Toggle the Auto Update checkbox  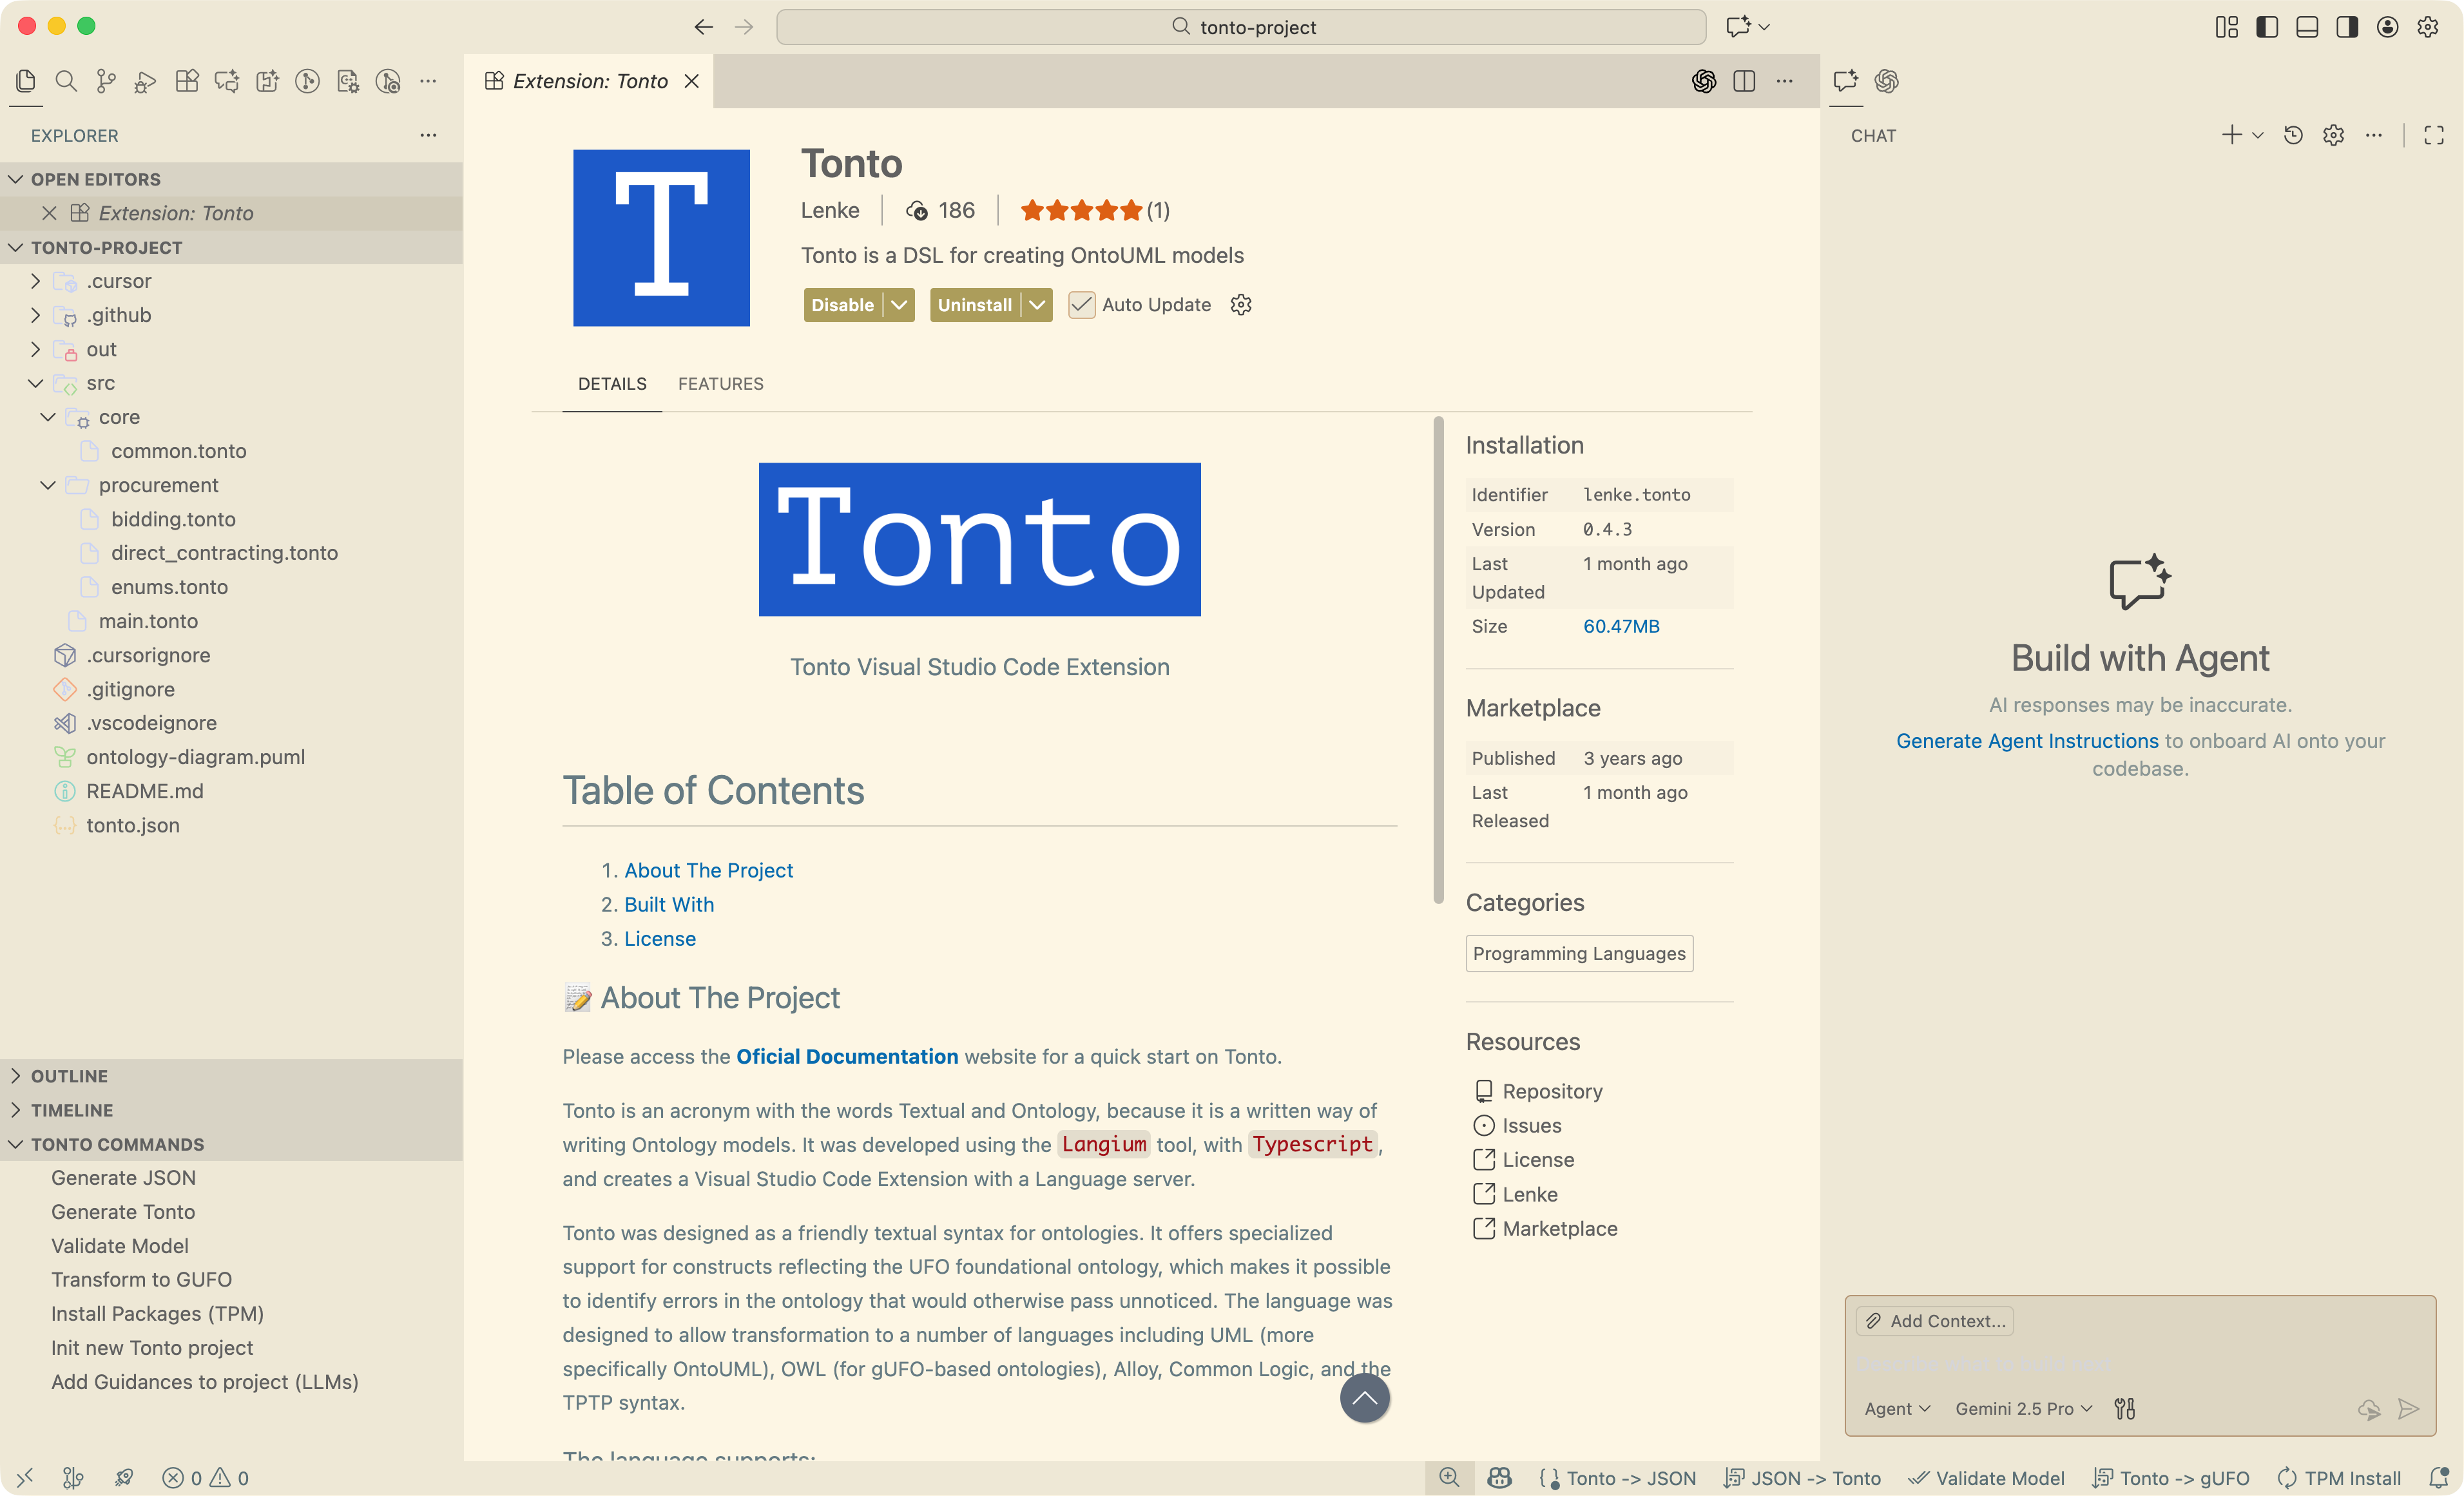tap(1081, 305)
